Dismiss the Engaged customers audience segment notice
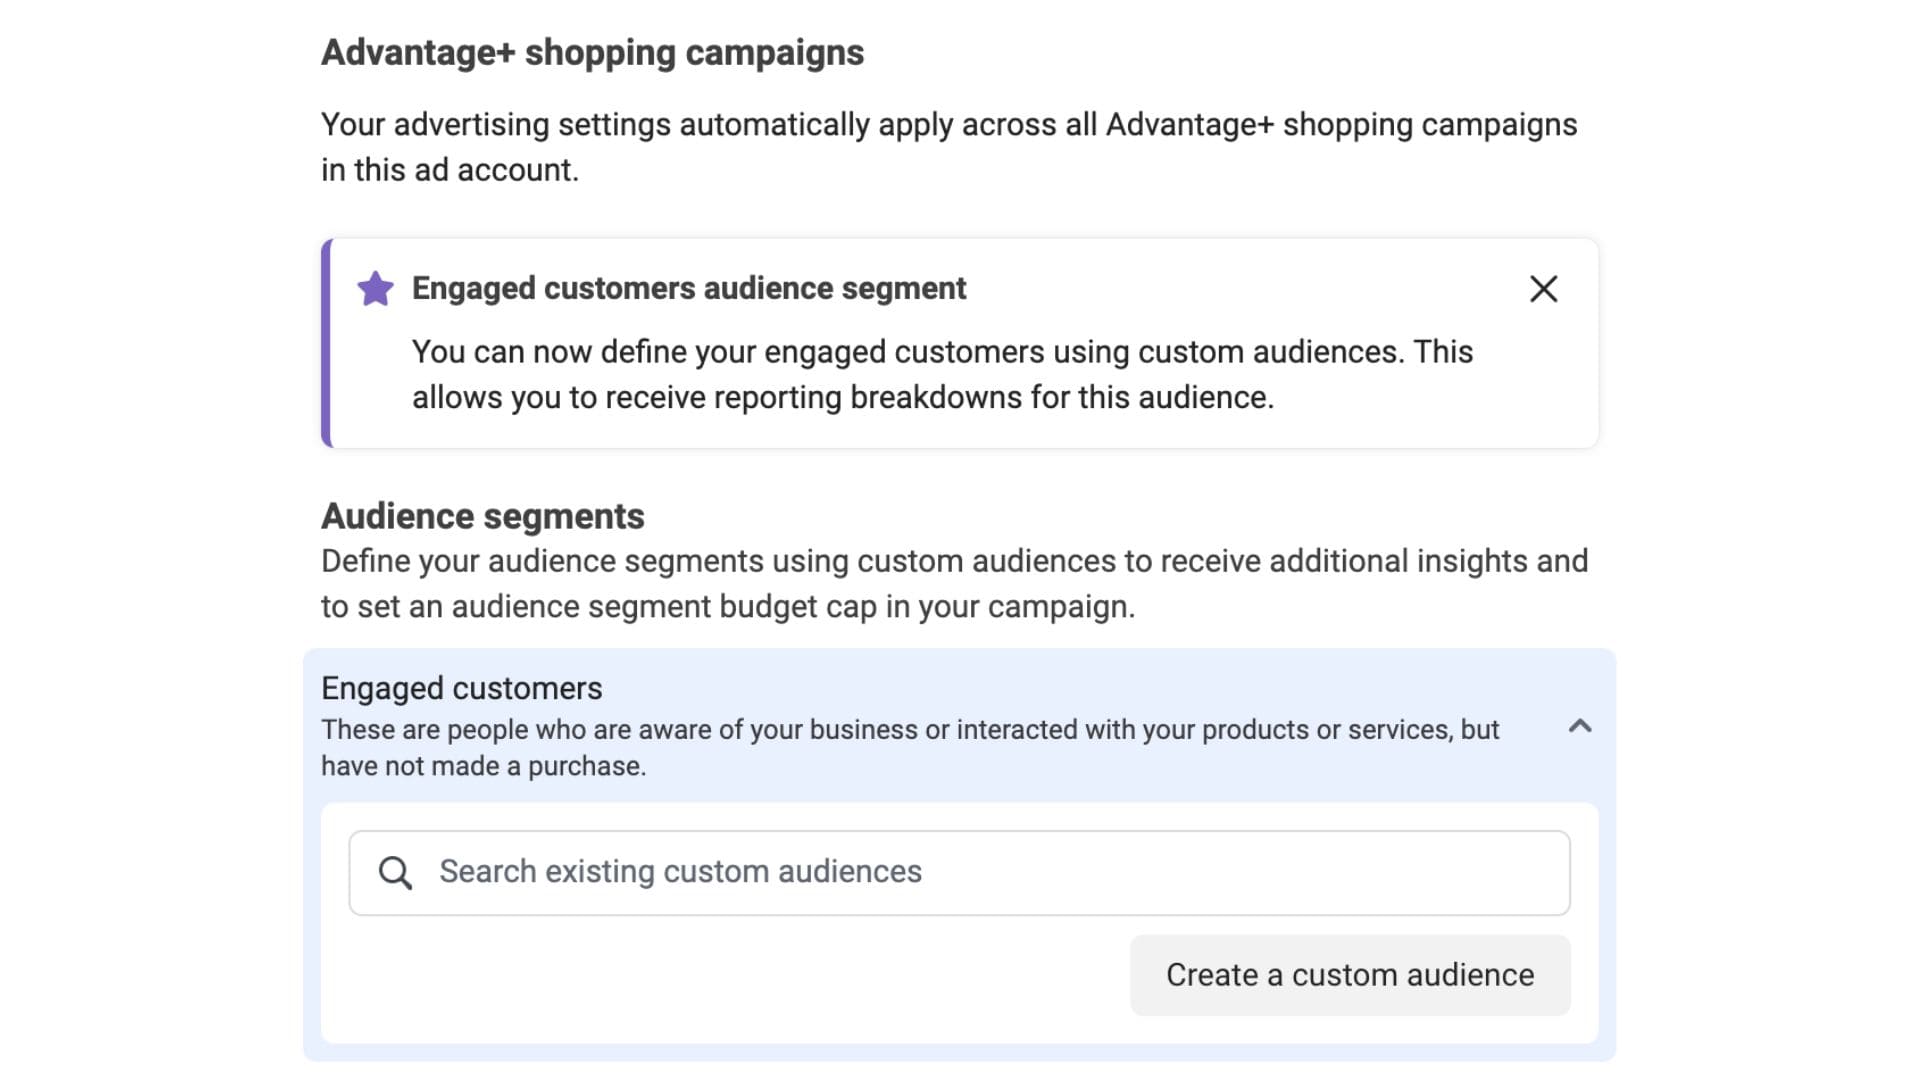1920x1080 pixels. click(1543, 289)
